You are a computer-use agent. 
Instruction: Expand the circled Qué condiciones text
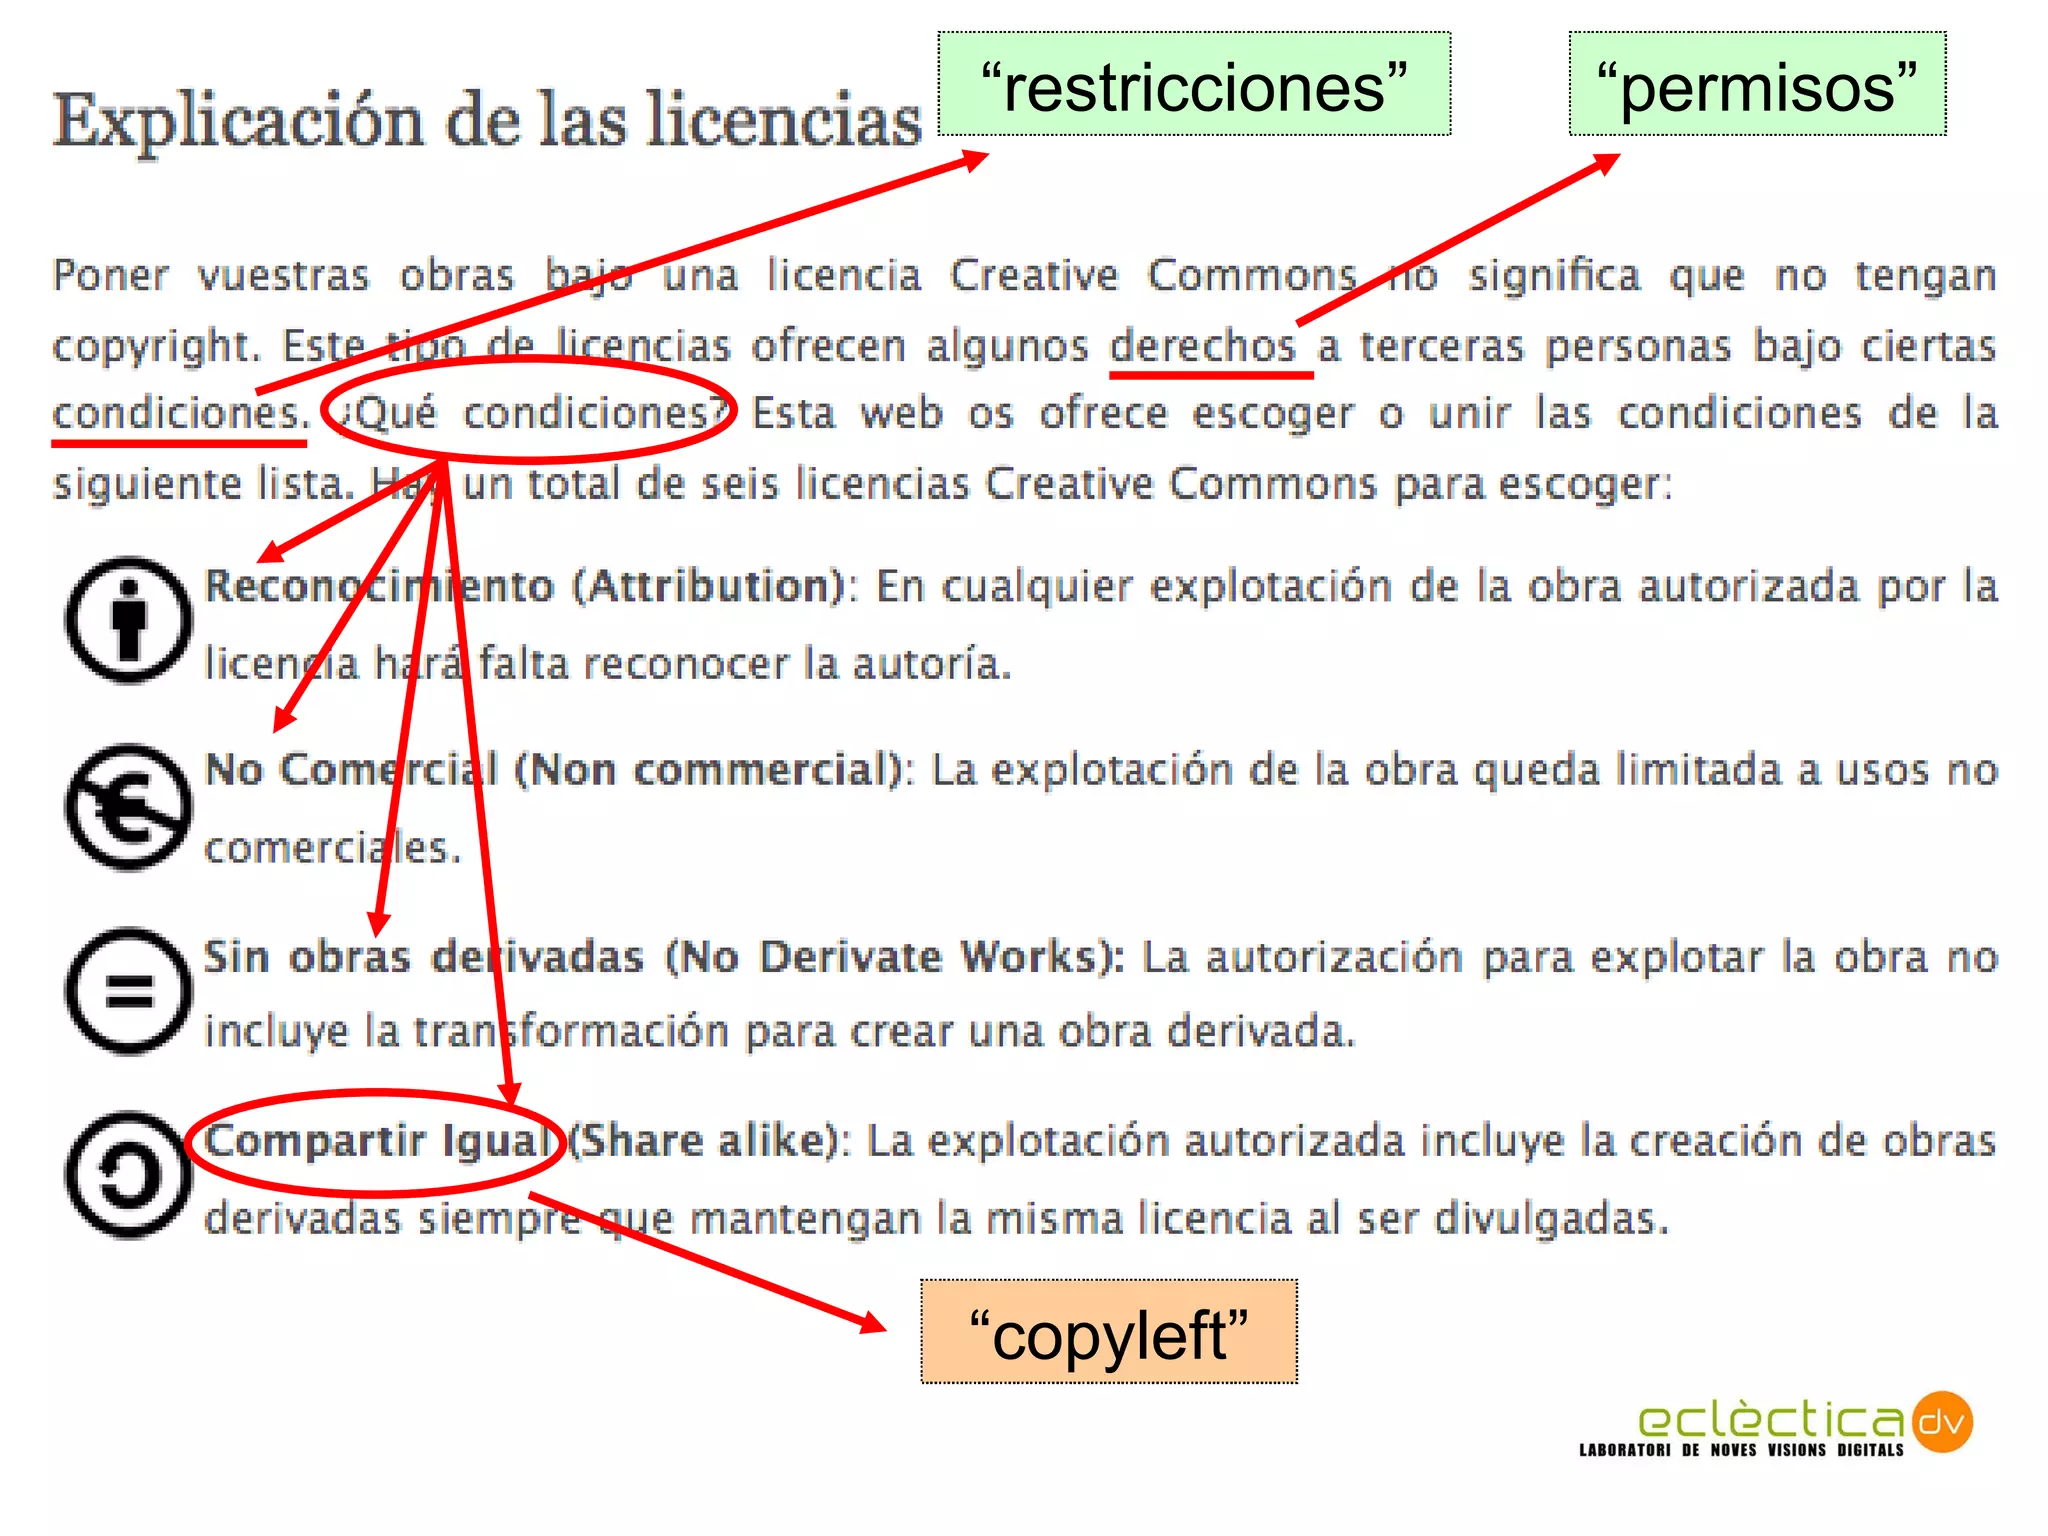click(530, 413)
